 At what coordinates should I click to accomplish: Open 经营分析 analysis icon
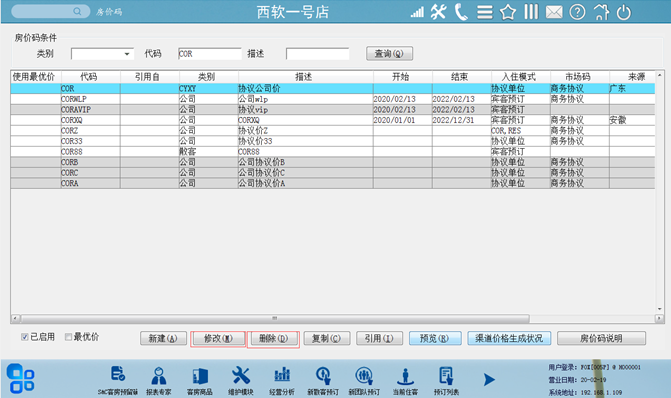(282, 380)
